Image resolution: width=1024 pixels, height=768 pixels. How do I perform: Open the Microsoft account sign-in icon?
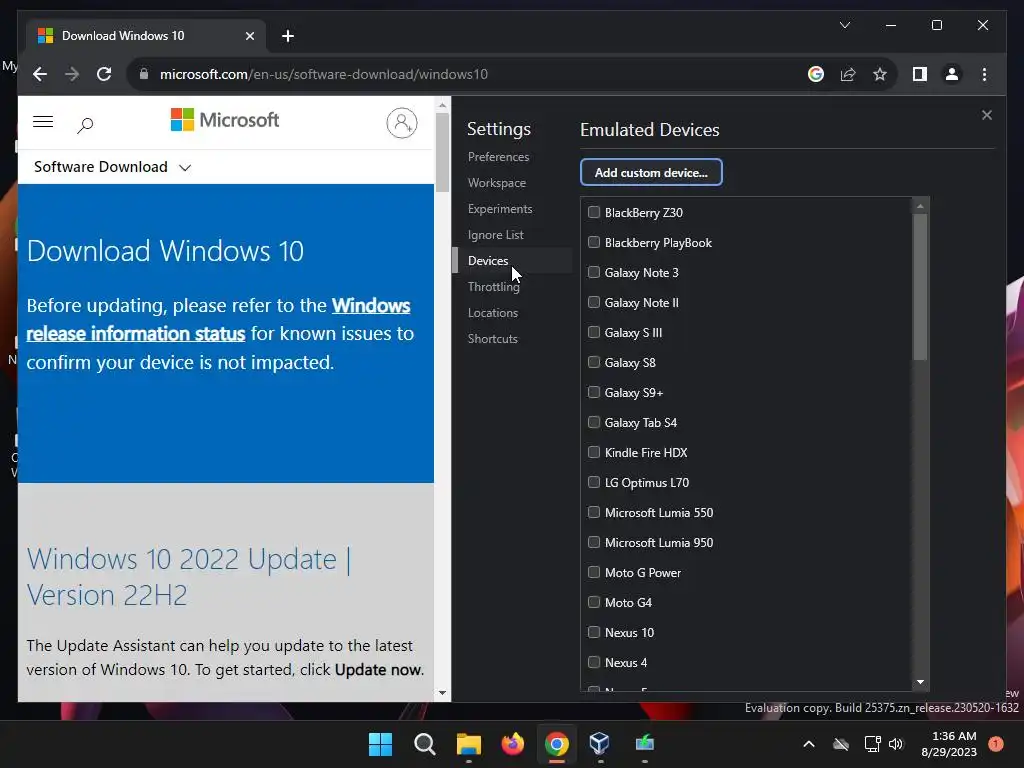click(402, 123)
